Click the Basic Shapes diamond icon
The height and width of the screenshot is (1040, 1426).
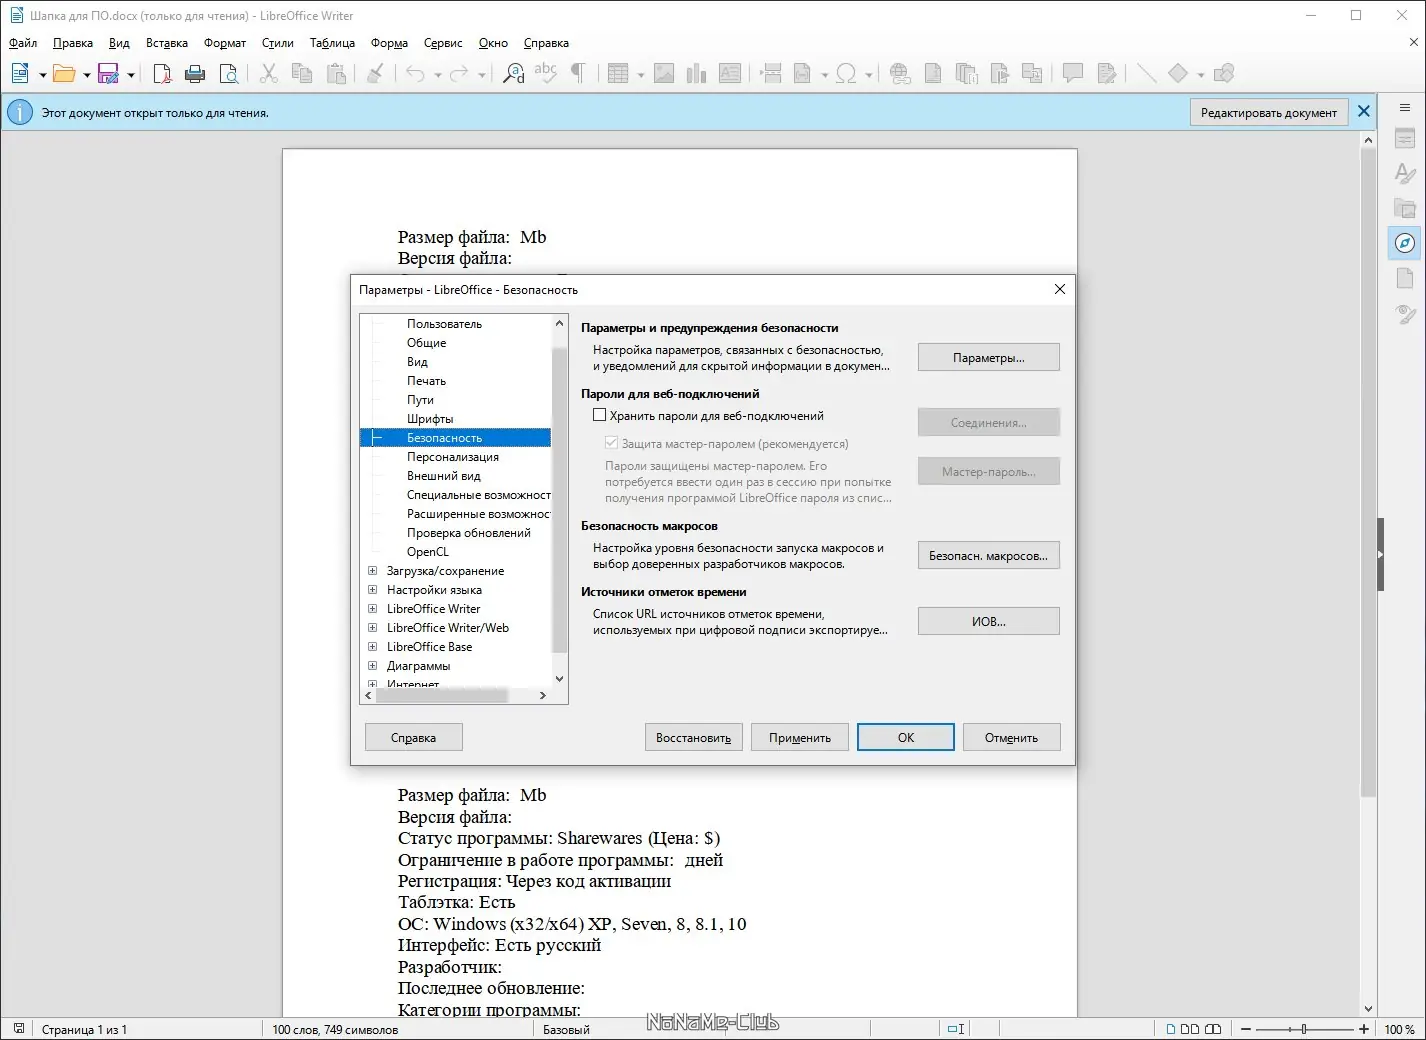click(1178, 73)
